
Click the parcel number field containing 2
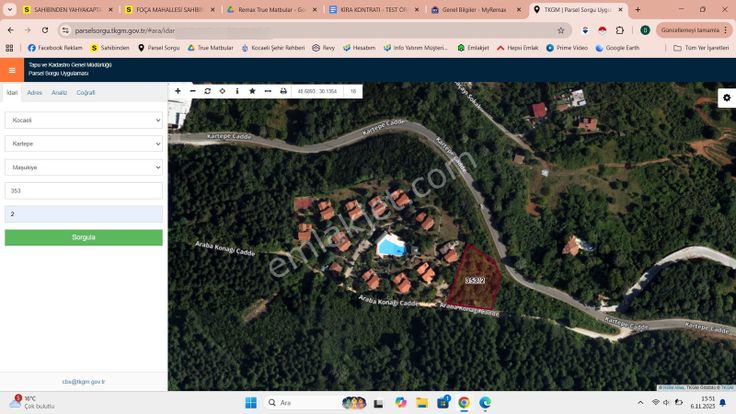click(x=83, y=214)
